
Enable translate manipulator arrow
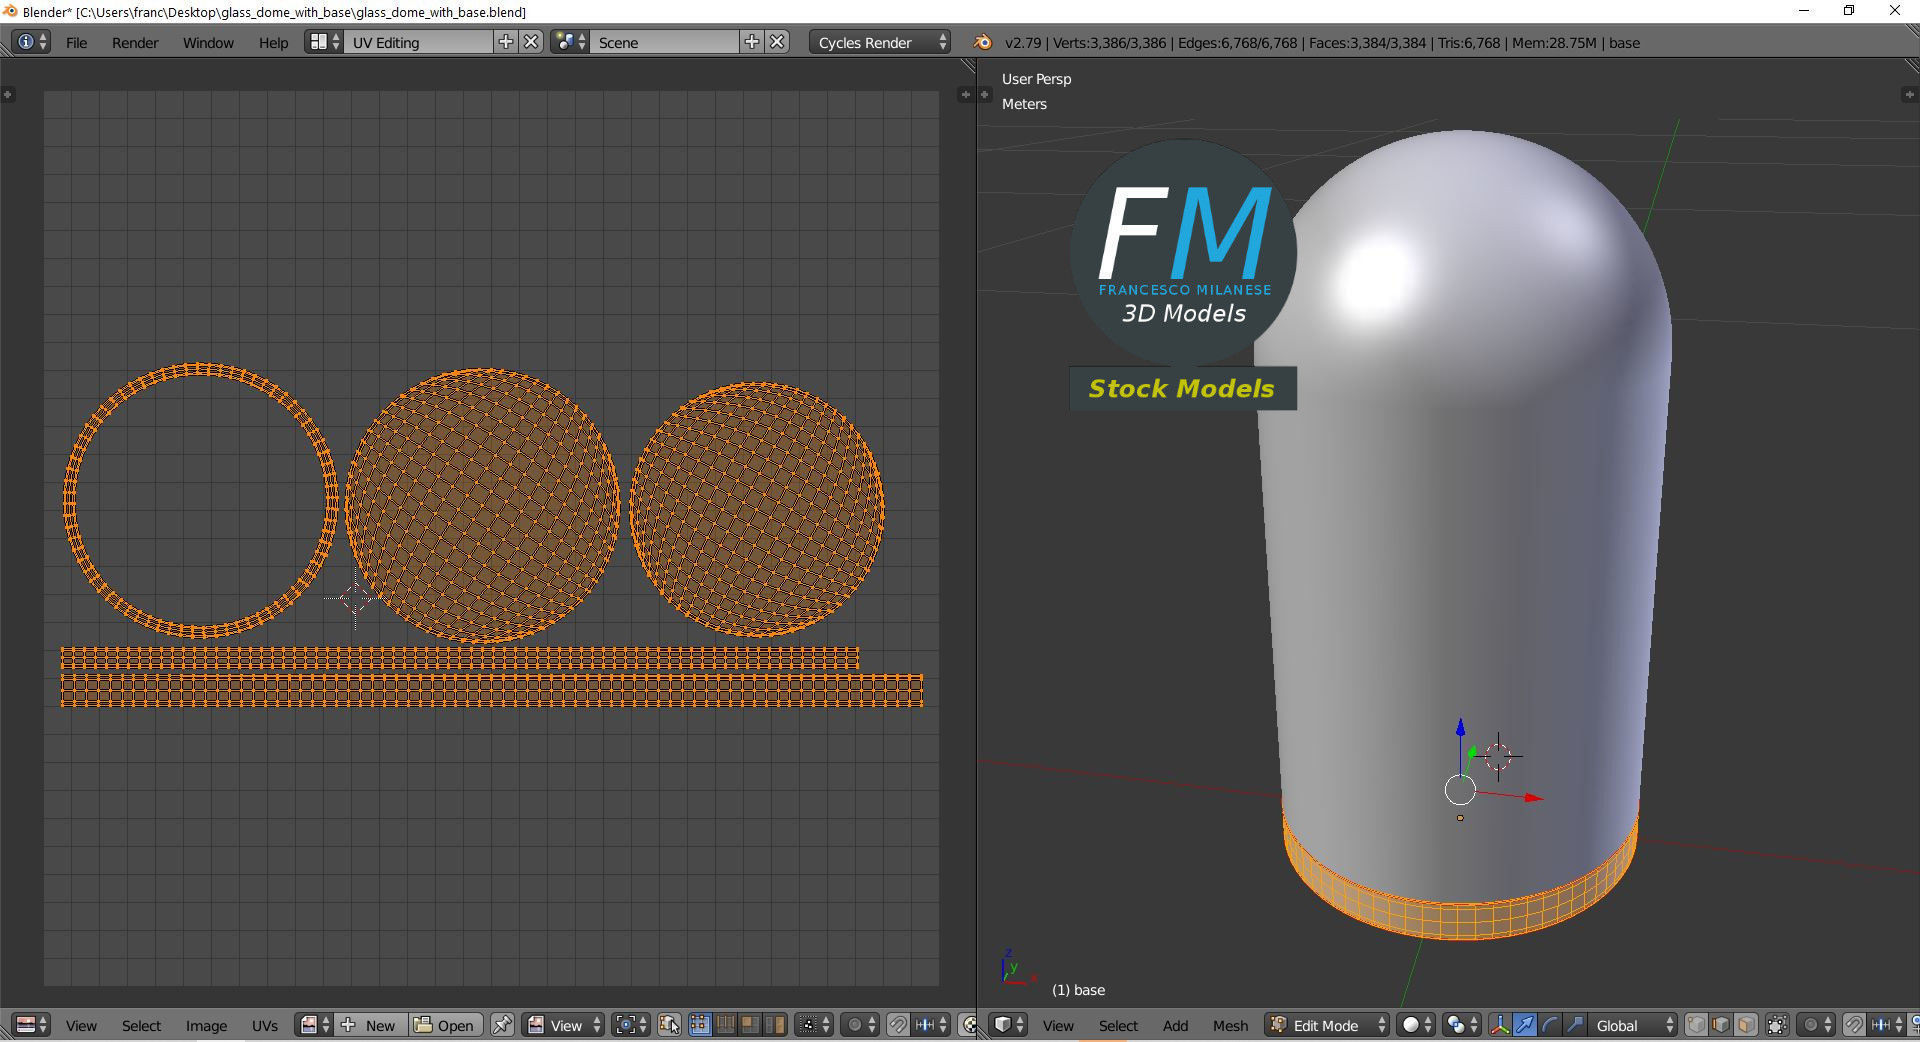click(1524, 1025)
